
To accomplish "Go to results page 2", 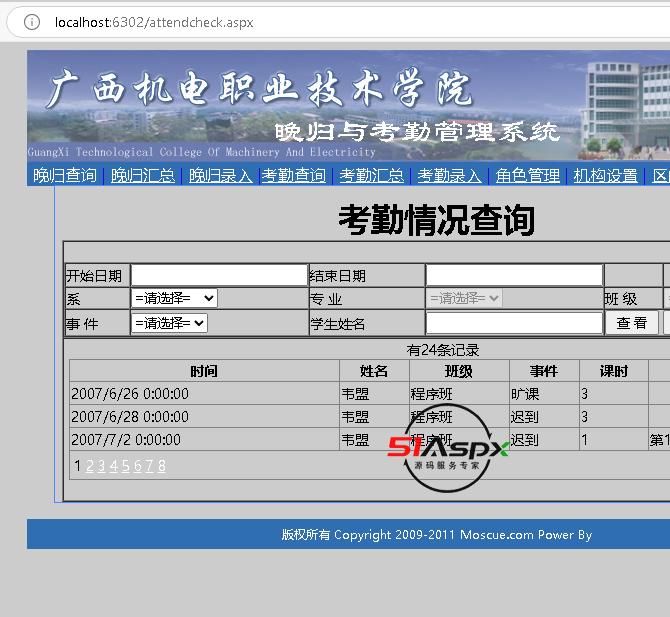I will tap(90, 466).
